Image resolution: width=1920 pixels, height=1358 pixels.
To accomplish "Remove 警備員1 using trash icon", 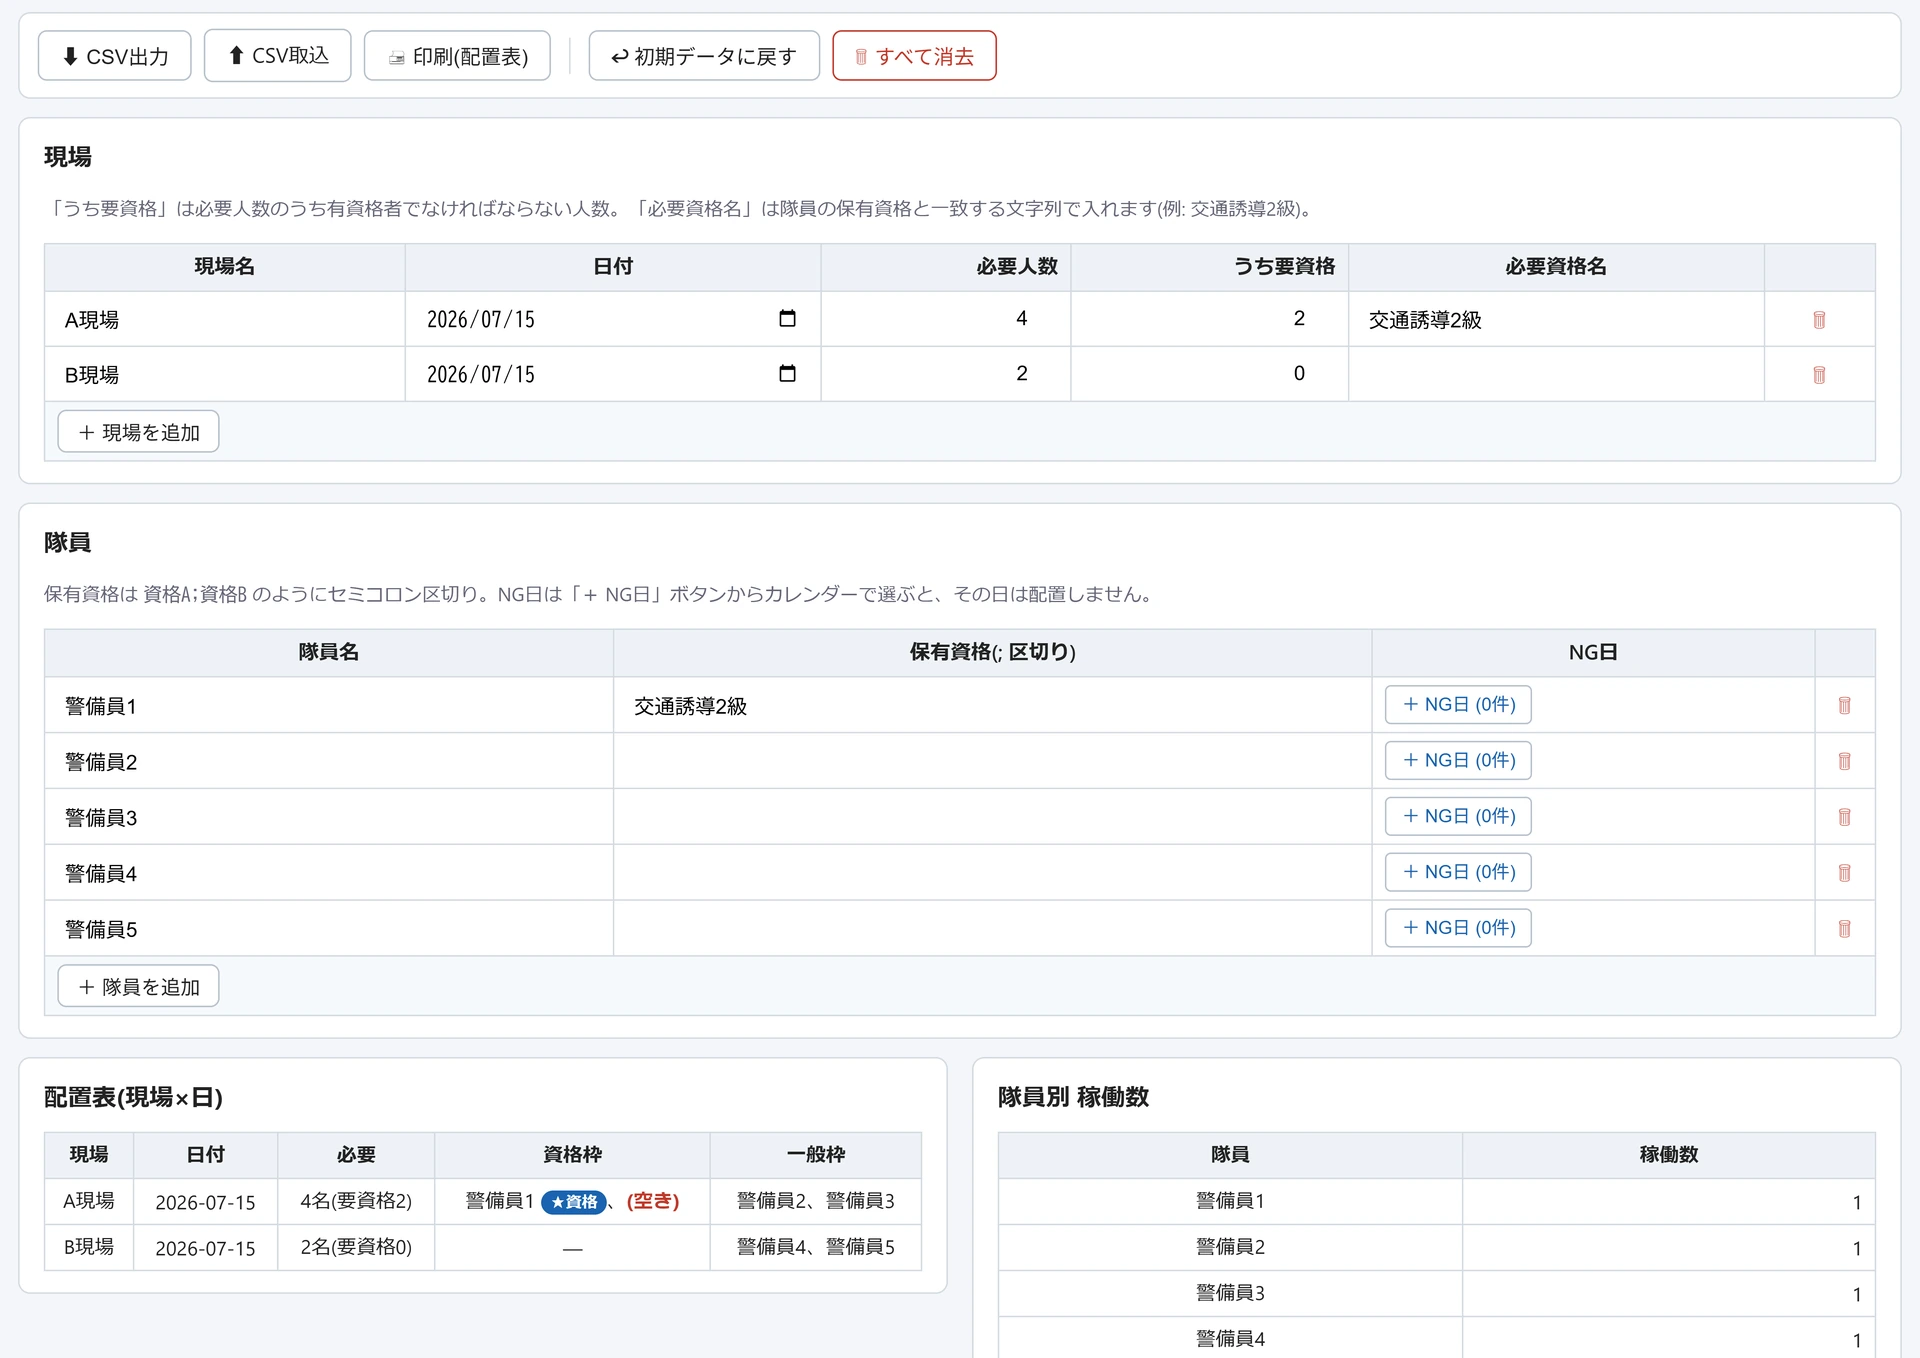I will point(1844,706).
